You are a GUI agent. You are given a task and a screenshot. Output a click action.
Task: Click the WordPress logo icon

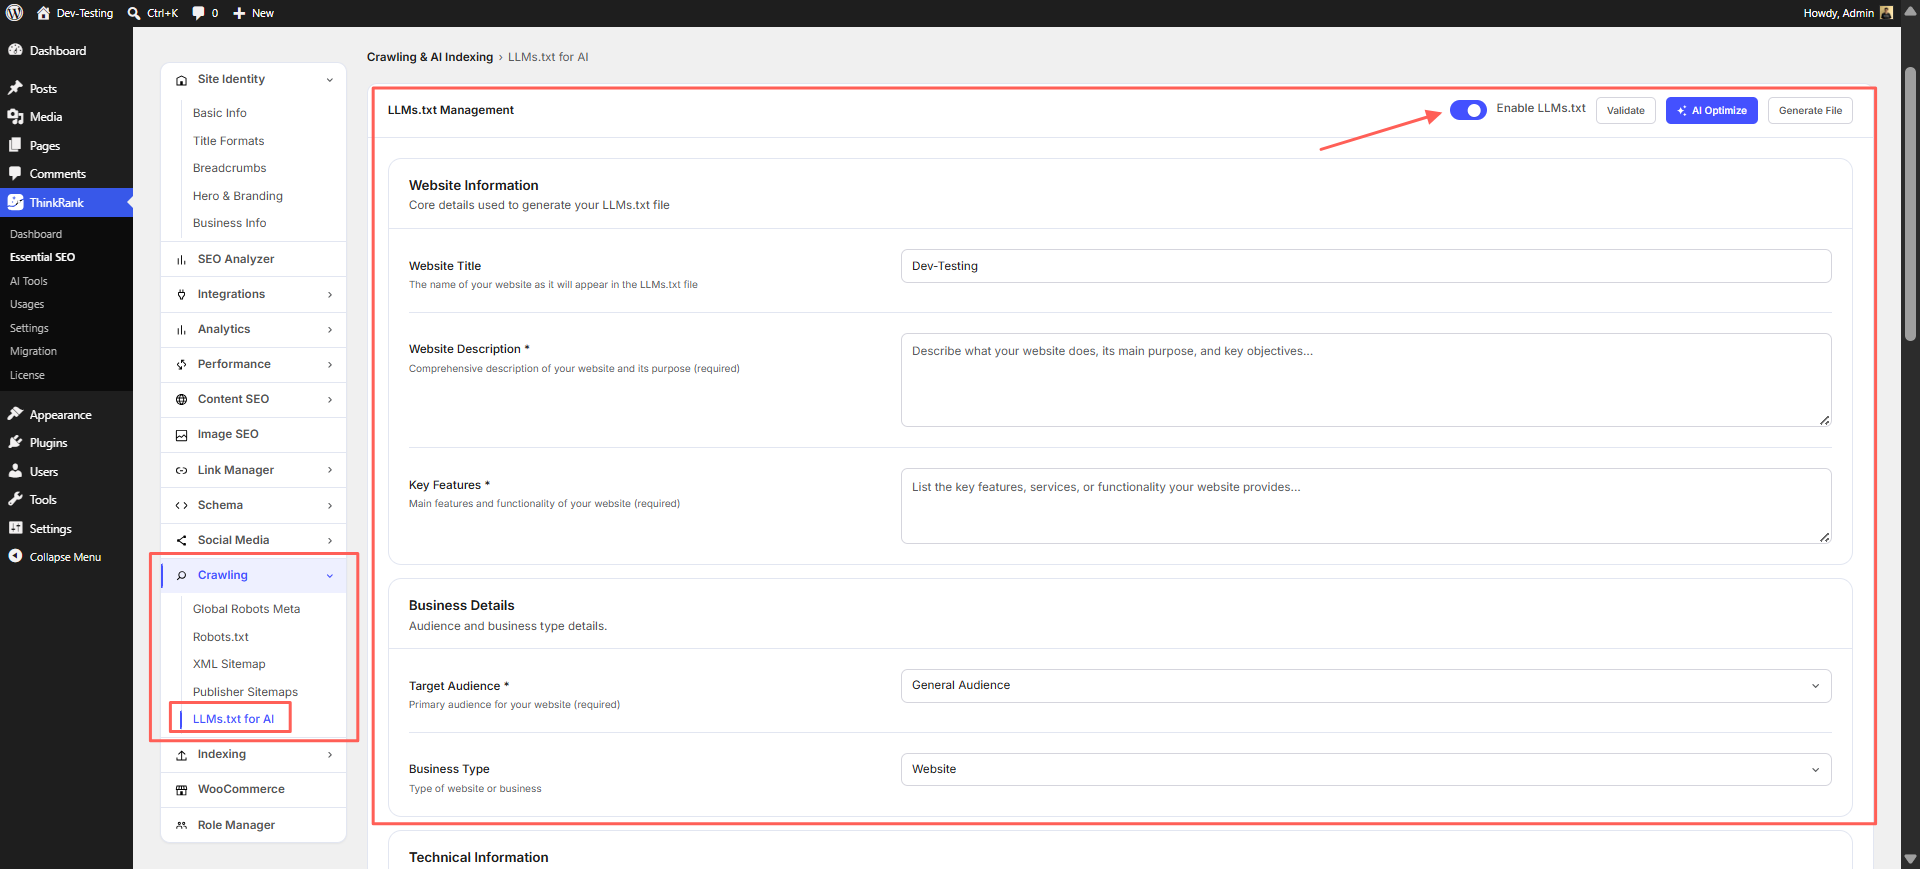(x=14, y=13)
